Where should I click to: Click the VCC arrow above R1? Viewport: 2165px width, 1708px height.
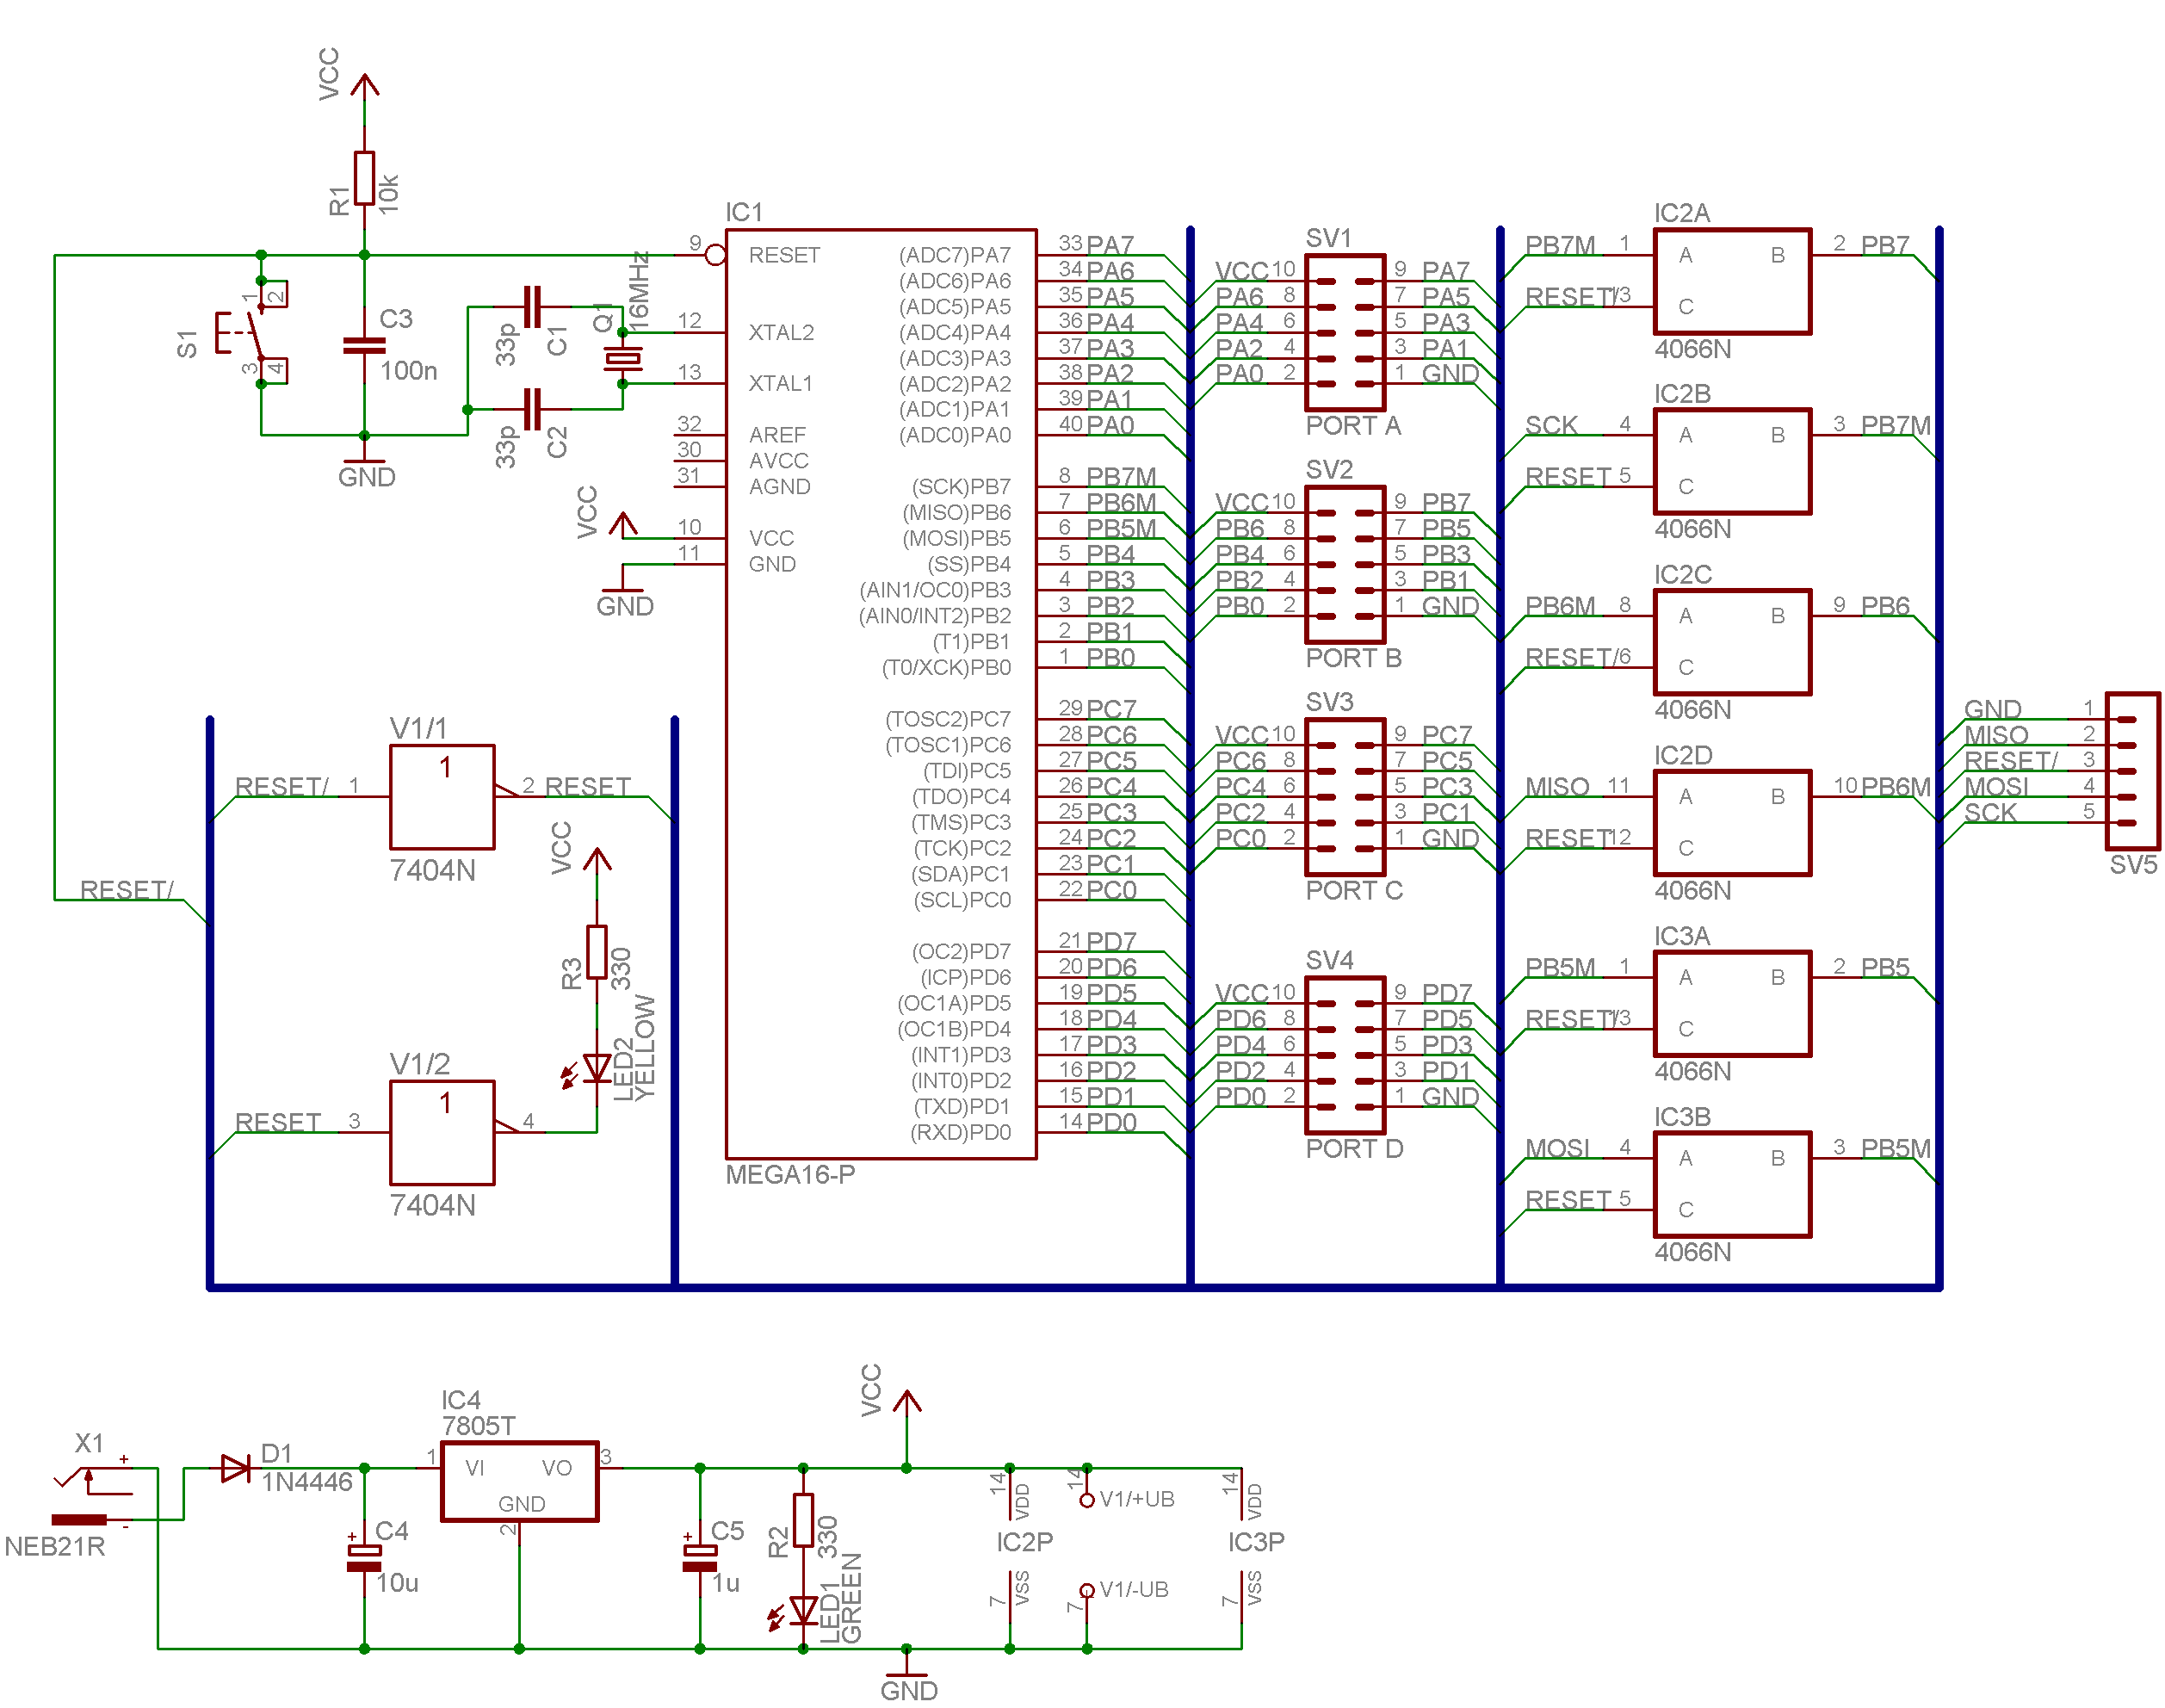click(x=364, y=86)
